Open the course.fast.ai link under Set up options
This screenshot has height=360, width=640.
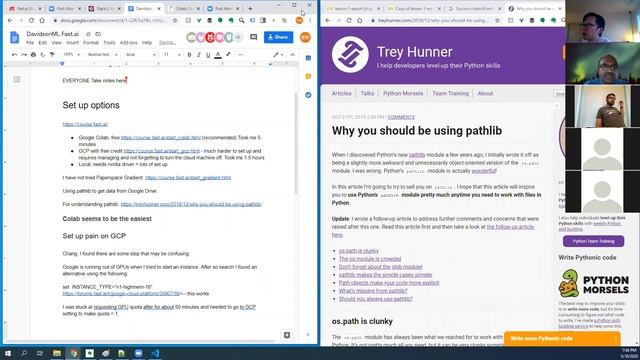pyautogui.click(x=85, y=124)
